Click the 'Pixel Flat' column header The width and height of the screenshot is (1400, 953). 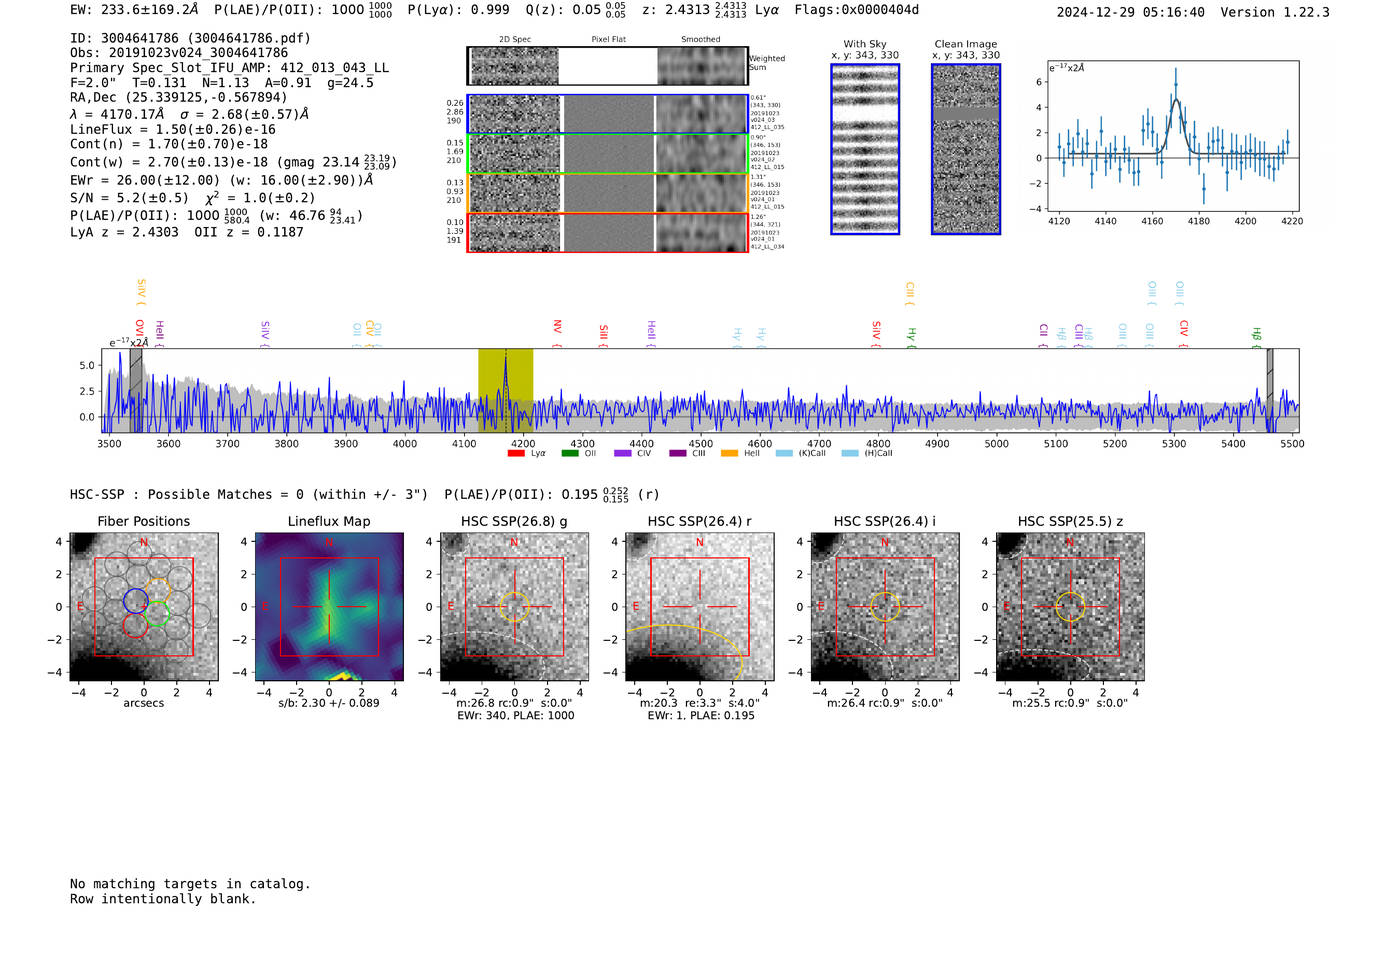click(x=608, y=40)
